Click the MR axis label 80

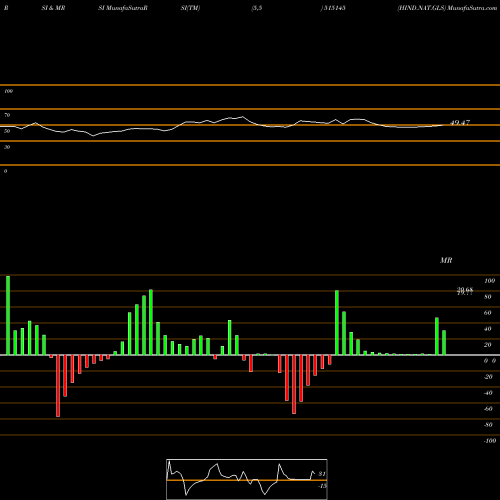(x=488, y=297)
